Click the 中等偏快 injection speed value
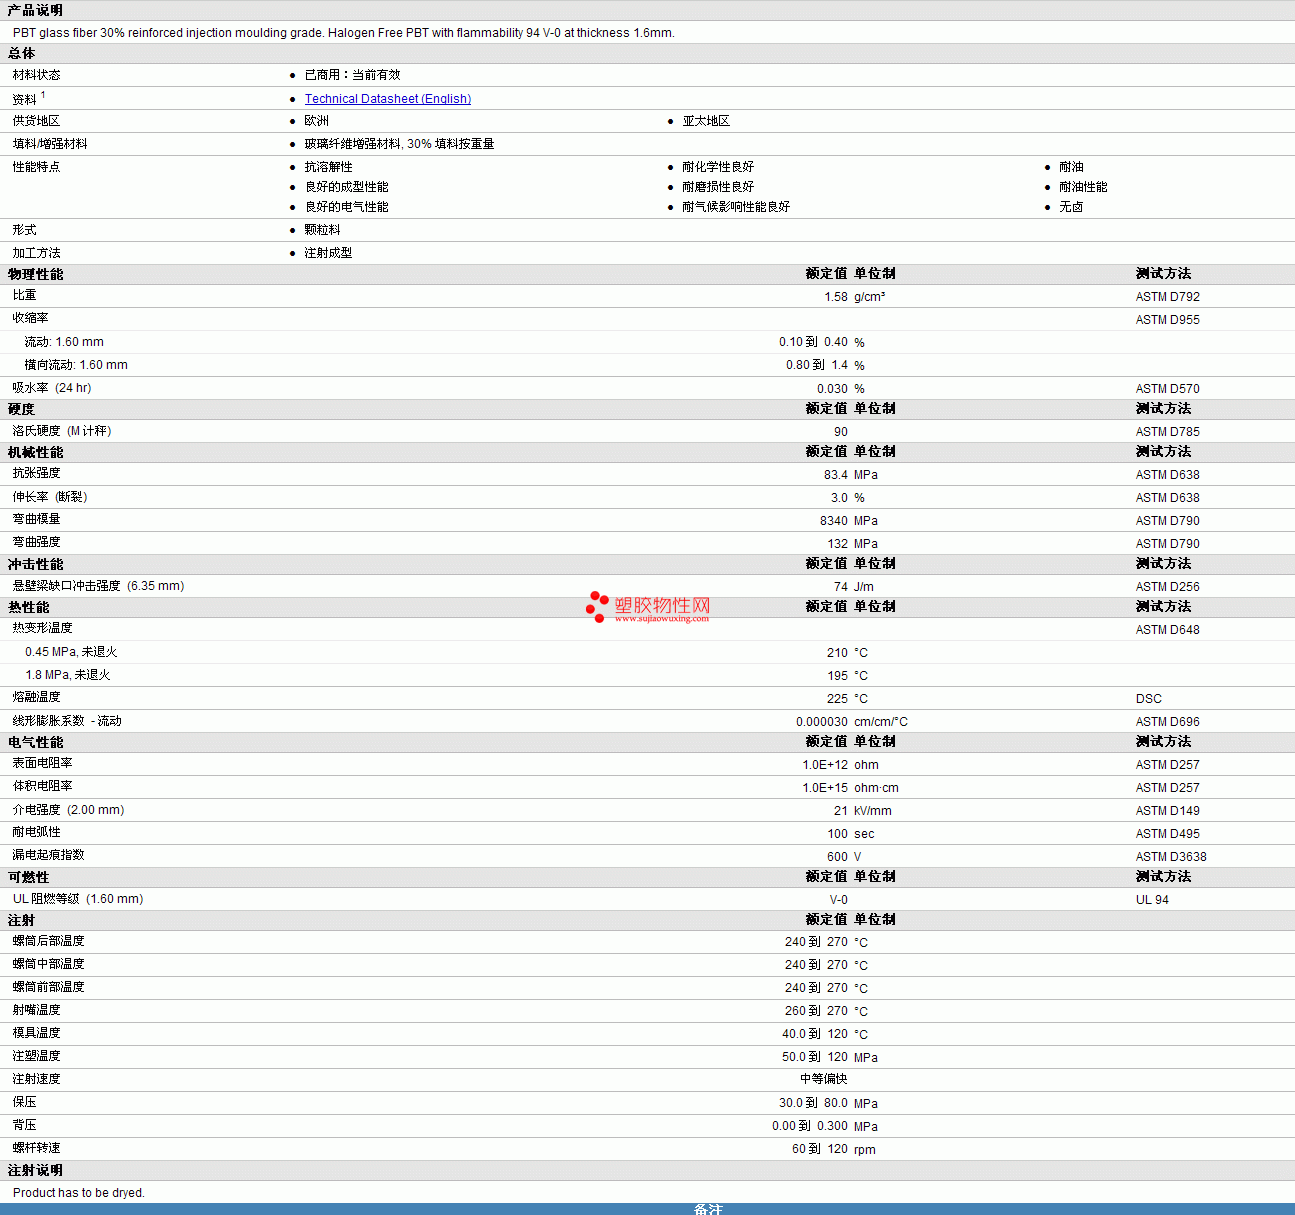This screenshot has width=1295, height=1215. click(823, 1079)
